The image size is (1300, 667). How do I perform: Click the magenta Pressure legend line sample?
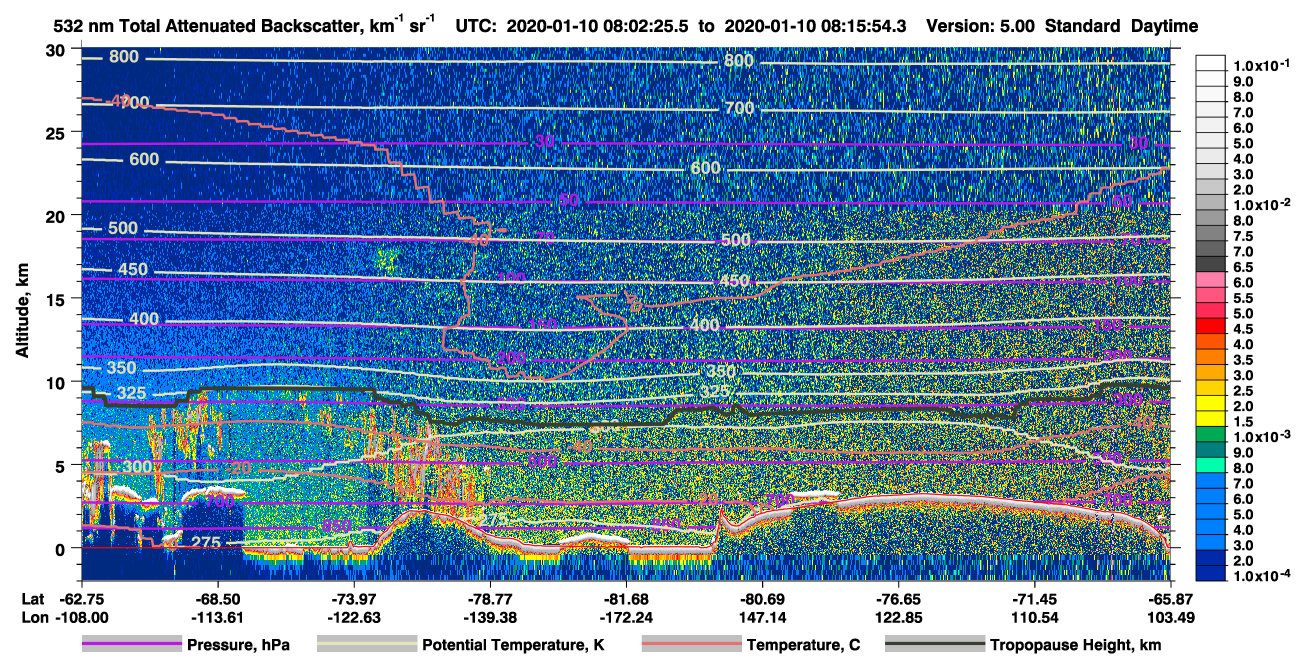pos(132,645)
